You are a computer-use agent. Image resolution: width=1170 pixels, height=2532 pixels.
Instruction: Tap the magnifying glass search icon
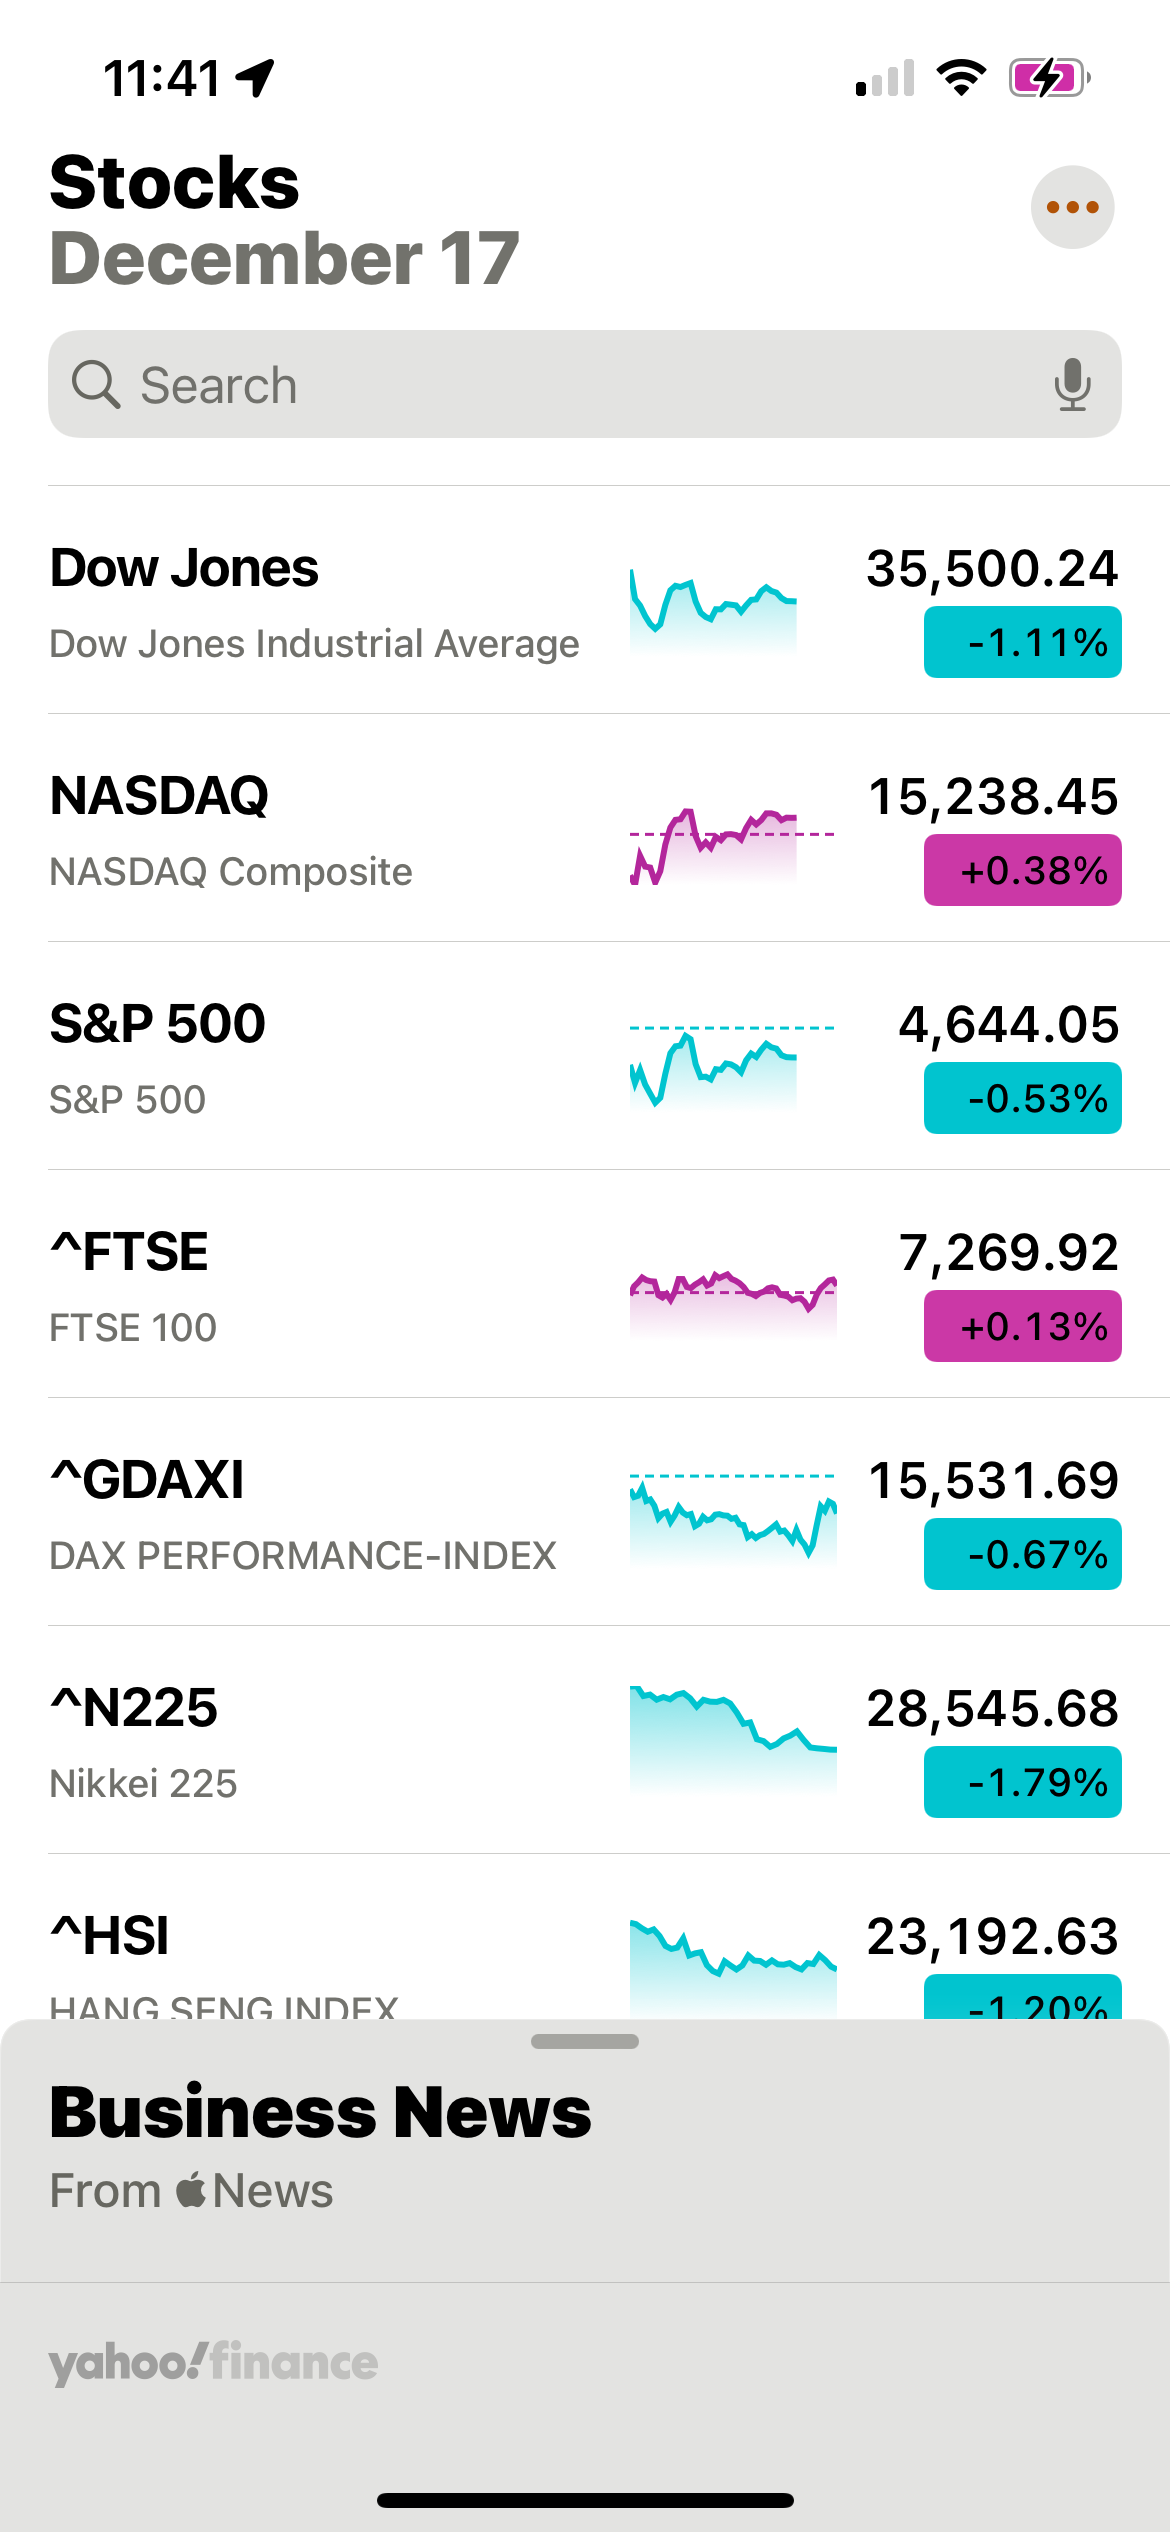click(x=96, y=385)
